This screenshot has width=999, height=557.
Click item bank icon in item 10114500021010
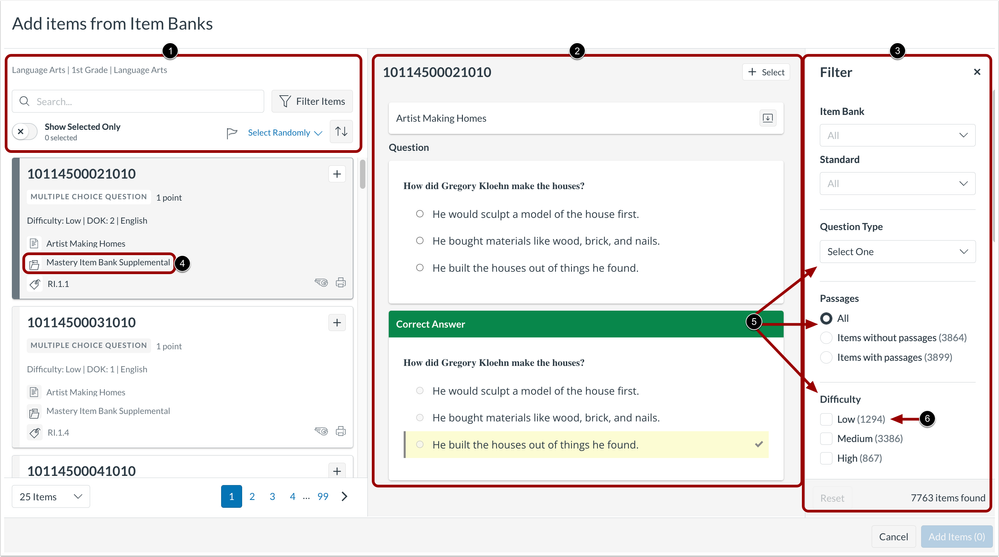(x=34, y=264)
